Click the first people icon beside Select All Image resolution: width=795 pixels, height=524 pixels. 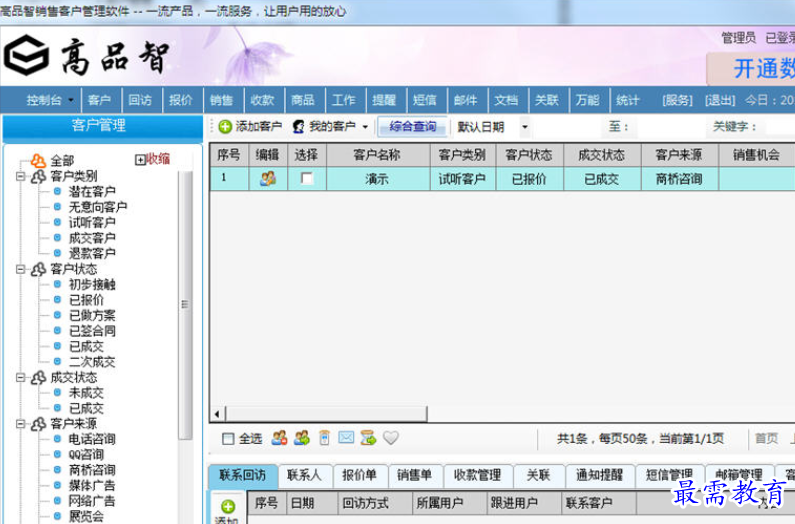coord(279,438)
